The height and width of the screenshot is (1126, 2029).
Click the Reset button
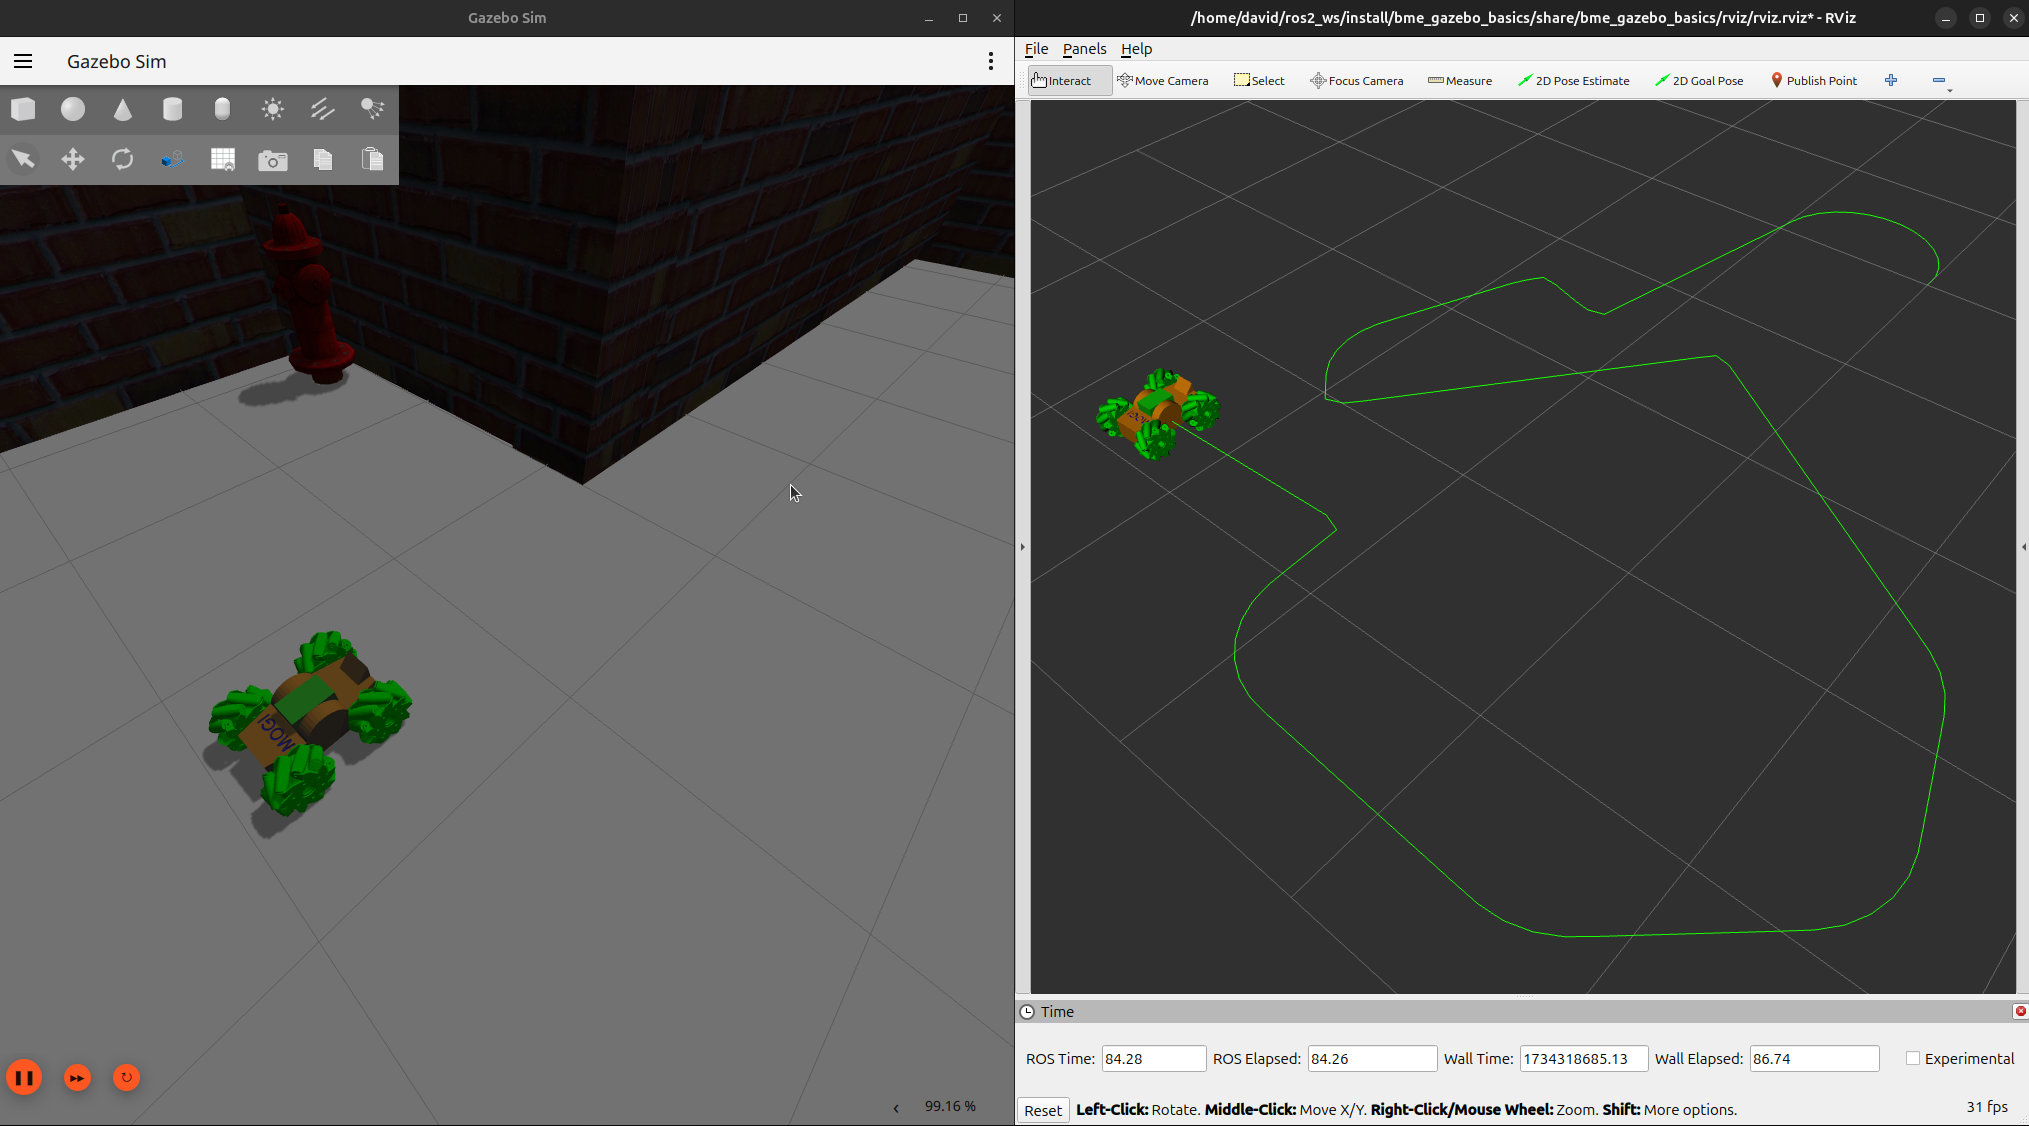(1043, 1110)
